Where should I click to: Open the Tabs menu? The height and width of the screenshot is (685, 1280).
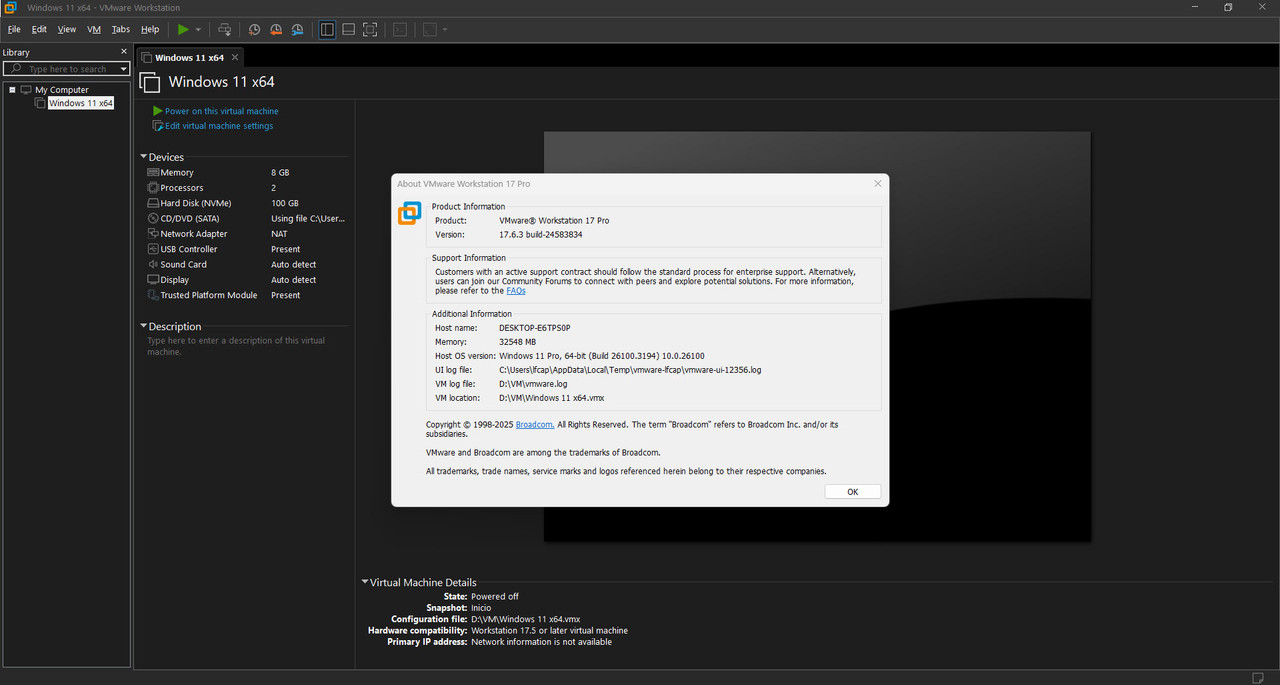click(x=121, y=30)
